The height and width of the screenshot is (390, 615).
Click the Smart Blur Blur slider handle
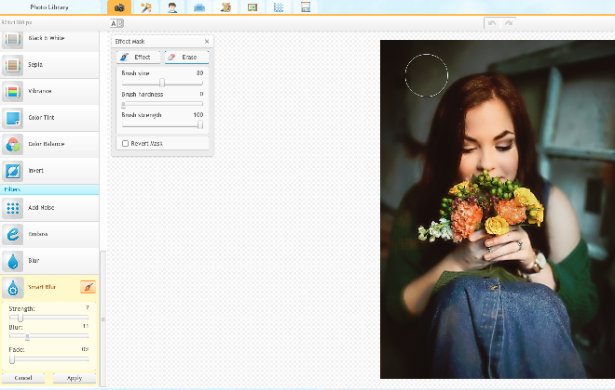[x=27, y=336]
